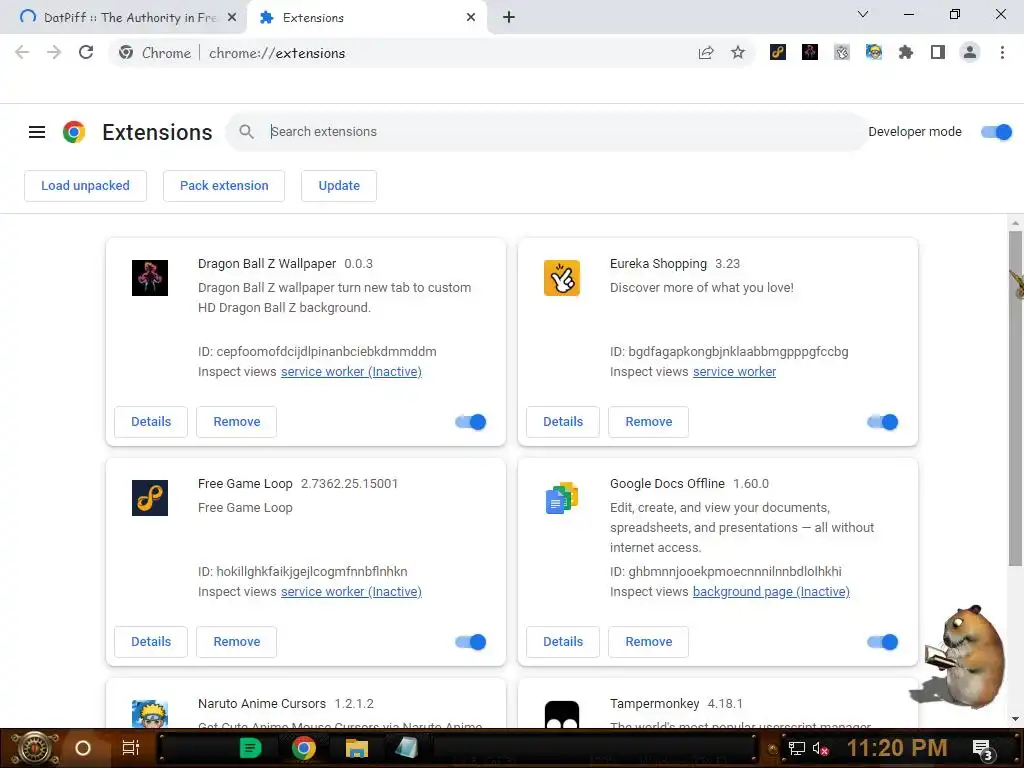Close the Extensions tab
This screenshot has width=1024, height=768.
pyautogui.click(x=471, y=18)
